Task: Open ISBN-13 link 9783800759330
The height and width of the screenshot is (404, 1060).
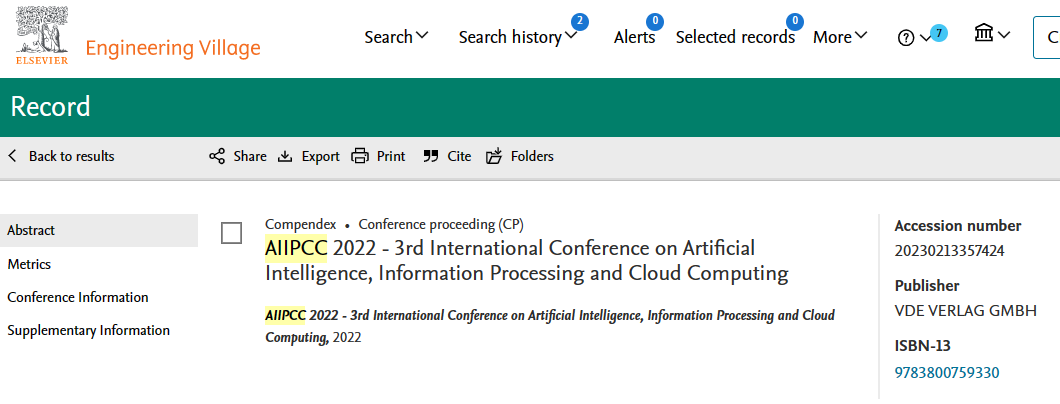Action: pyautogui.click(x=946, y=373)
